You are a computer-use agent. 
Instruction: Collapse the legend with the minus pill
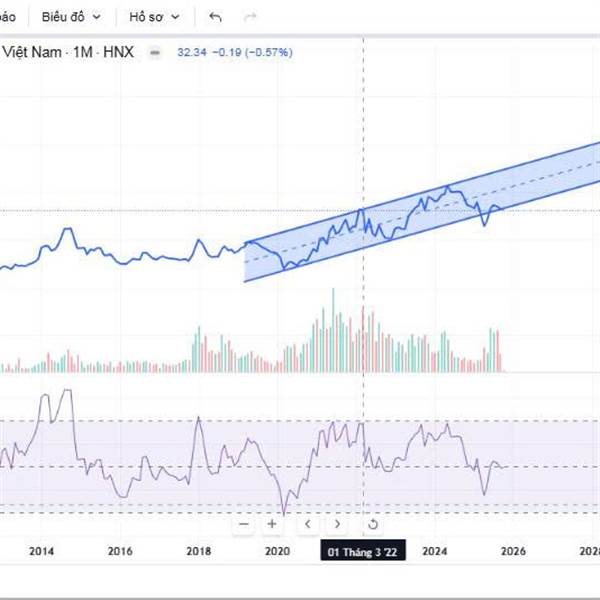click(155, 52)
